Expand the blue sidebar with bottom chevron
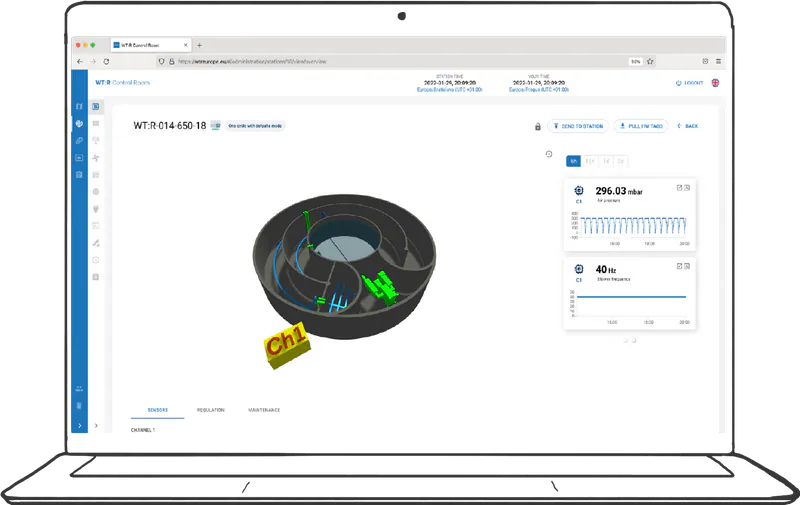The width and height of the screenshot is (800, 505). click(x=79, y=425)
